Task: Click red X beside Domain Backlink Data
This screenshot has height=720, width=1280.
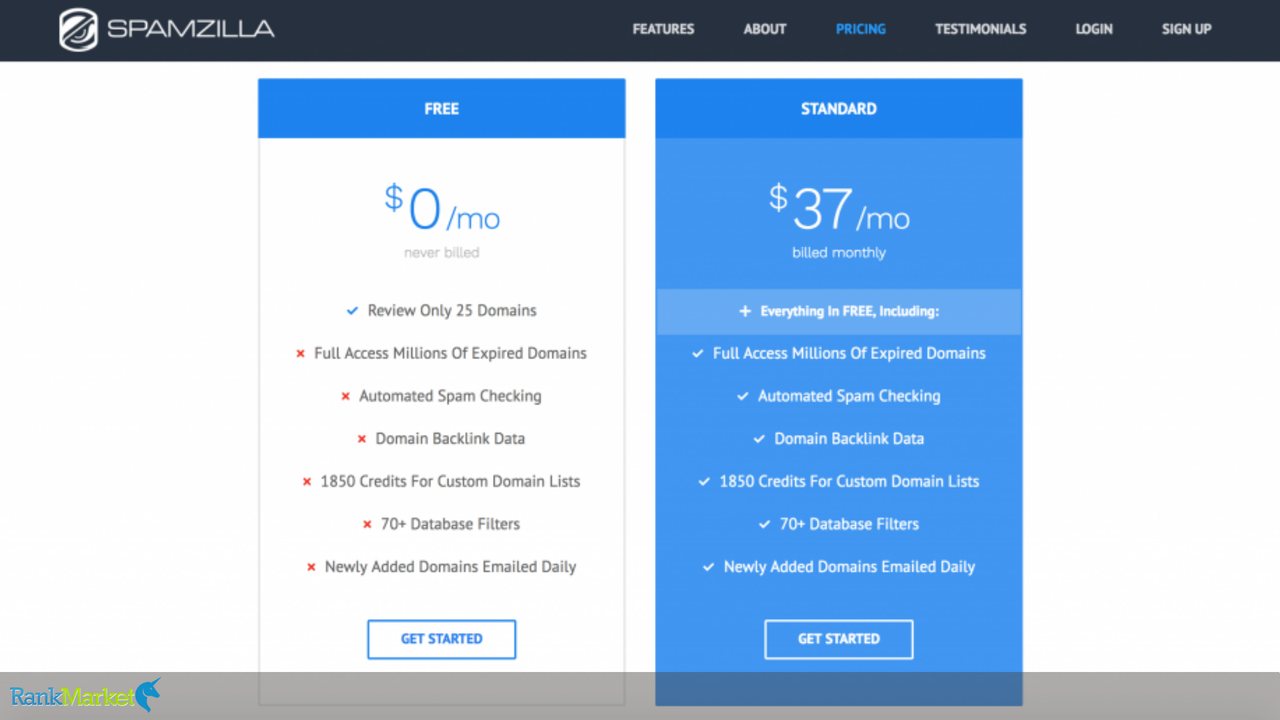Action: point(362,439)
